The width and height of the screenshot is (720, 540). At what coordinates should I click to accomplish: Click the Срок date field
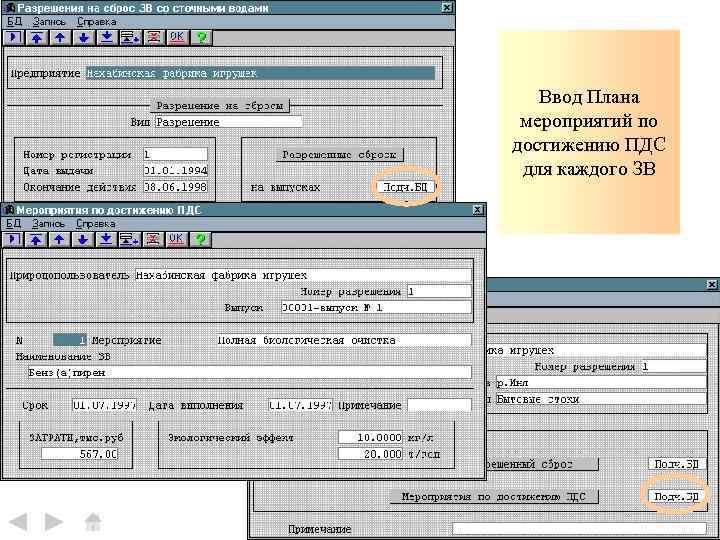click(x=104, y=405)
